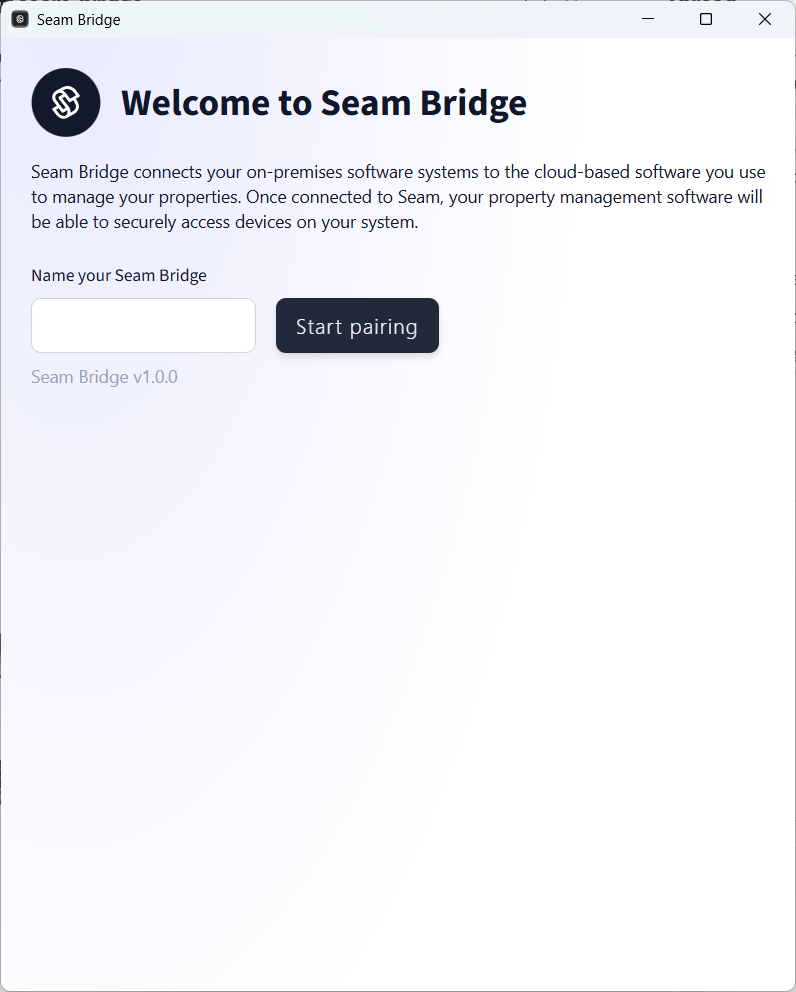Minimize the Seam Bridge window
The image size is (796, 992).
[x=647, y=18]
